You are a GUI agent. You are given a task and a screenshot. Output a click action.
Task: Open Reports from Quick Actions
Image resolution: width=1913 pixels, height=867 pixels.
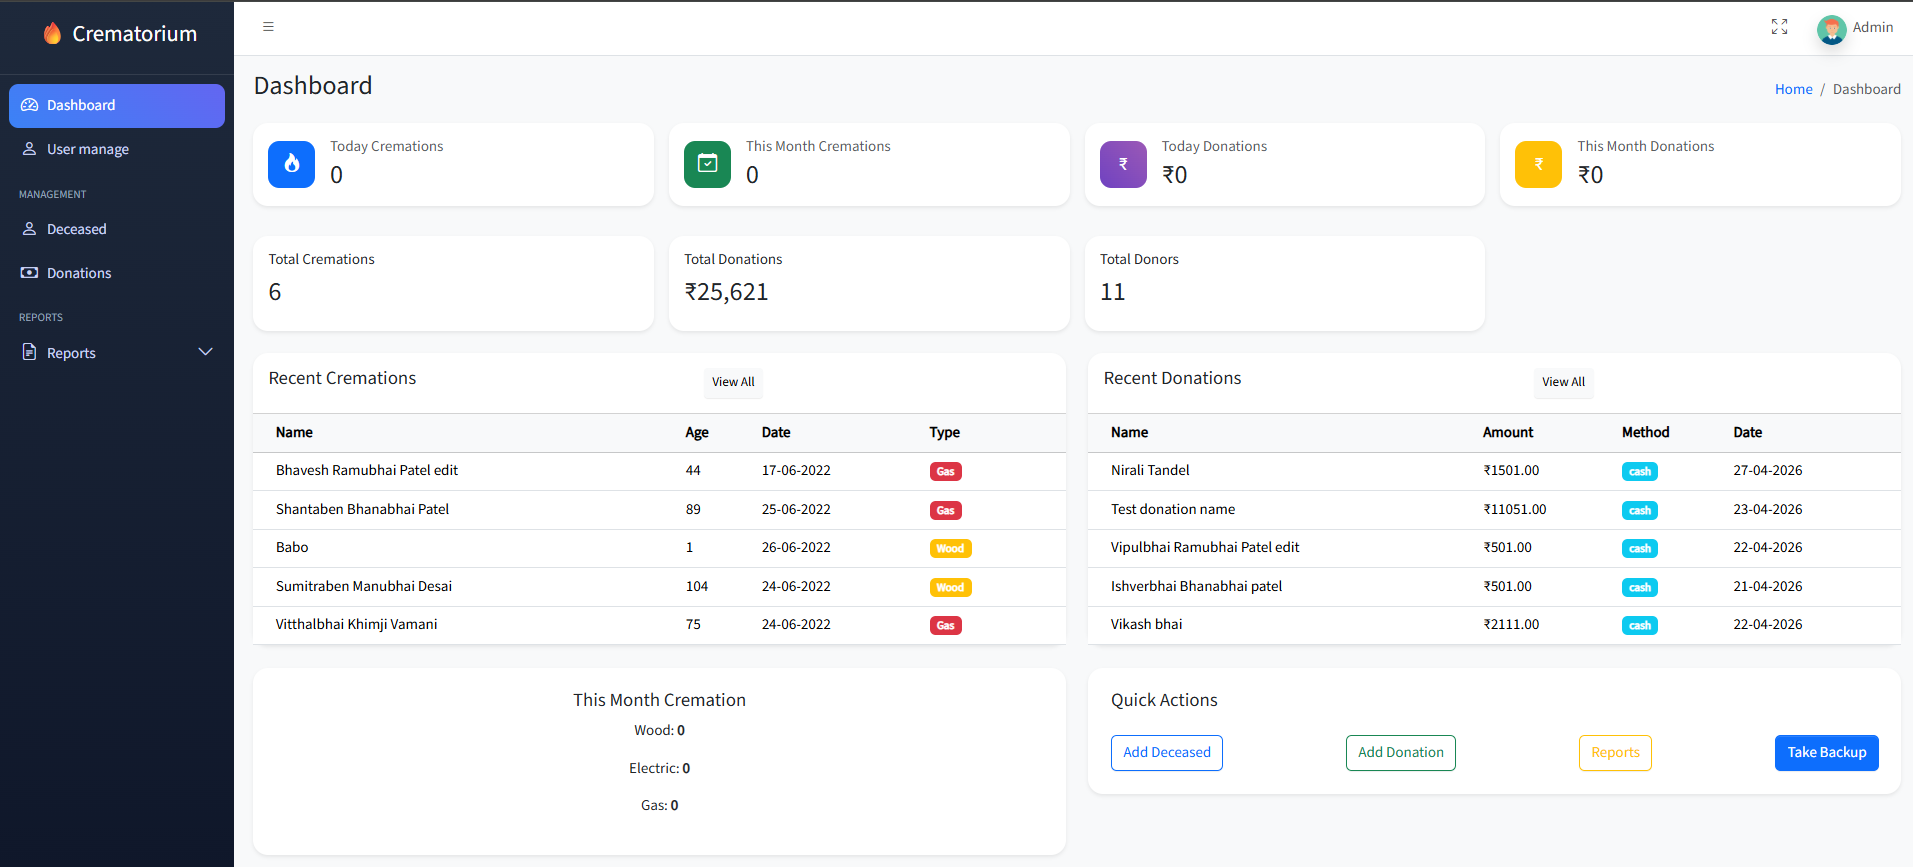(1615, 753)
